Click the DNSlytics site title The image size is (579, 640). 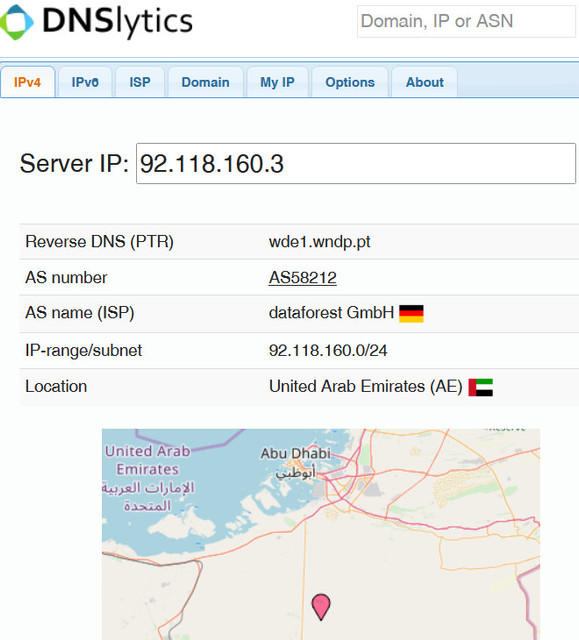click(x=118, y=22)
